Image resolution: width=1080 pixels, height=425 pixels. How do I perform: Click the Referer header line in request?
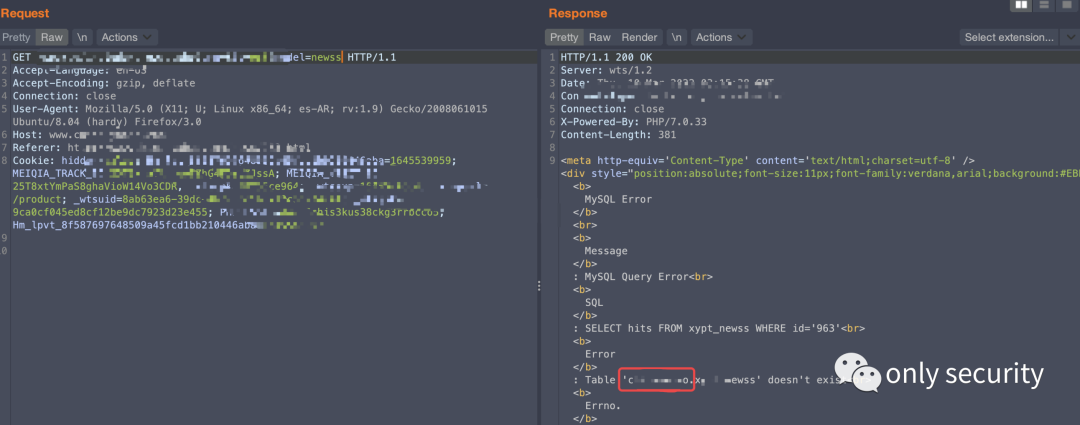162,147
